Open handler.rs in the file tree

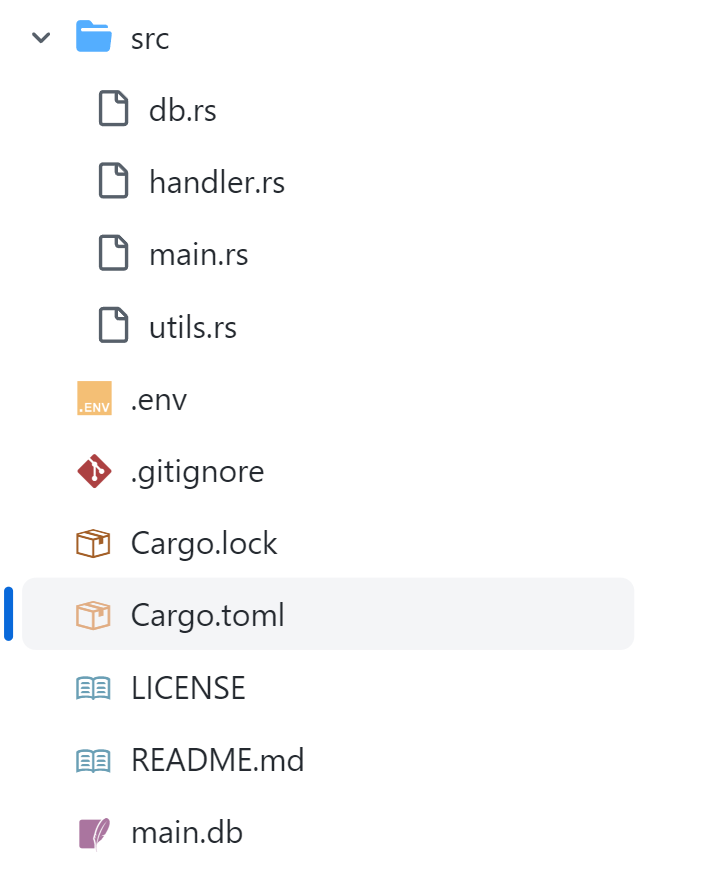pyautogui.click(x=217, y=183)
